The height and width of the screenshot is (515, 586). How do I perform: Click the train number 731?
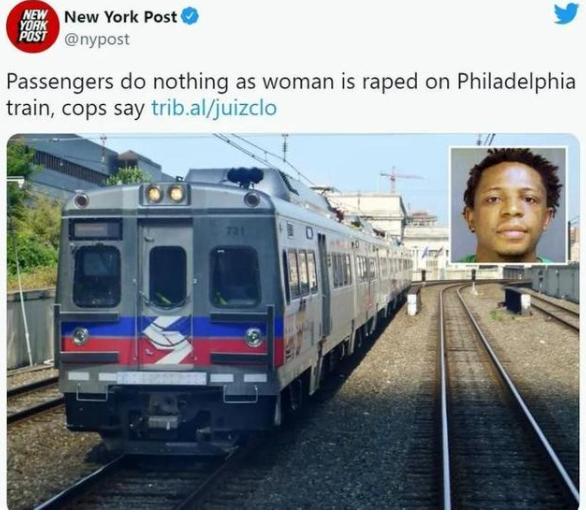coord(235,232)
